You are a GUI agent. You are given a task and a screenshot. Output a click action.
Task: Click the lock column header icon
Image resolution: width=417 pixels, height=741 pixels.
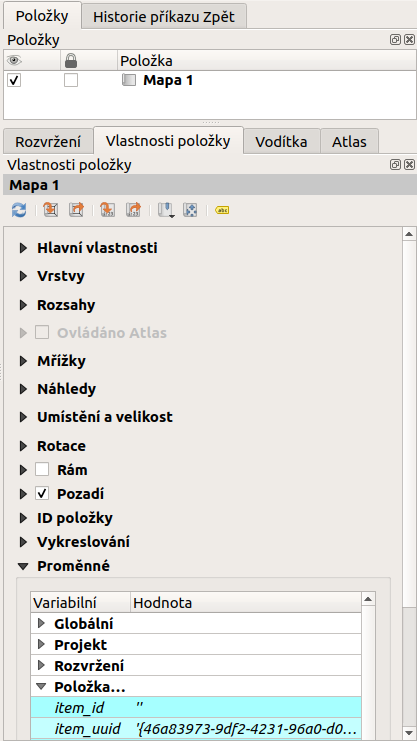[x=71, y=60]
